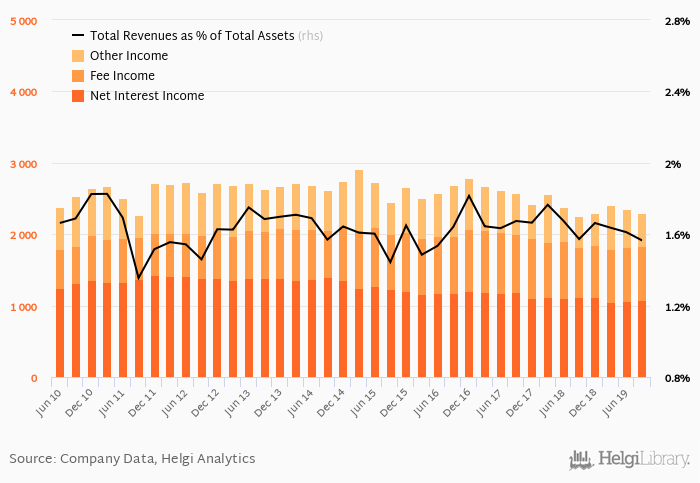Click the Source: Company Data, Helgi Analytics text
700x483 pixels.
(132, 459)
